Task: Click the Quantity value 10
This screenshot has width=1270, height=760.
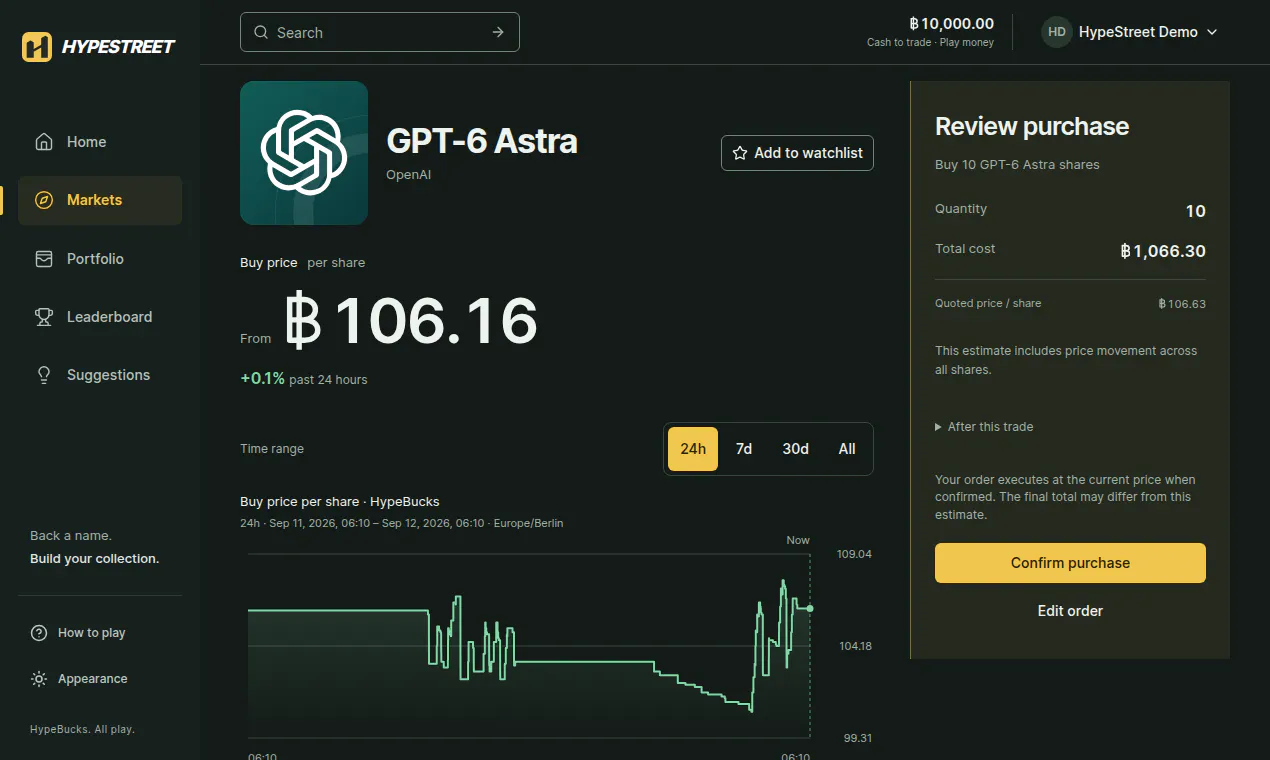Action: tap(1195, 211)
